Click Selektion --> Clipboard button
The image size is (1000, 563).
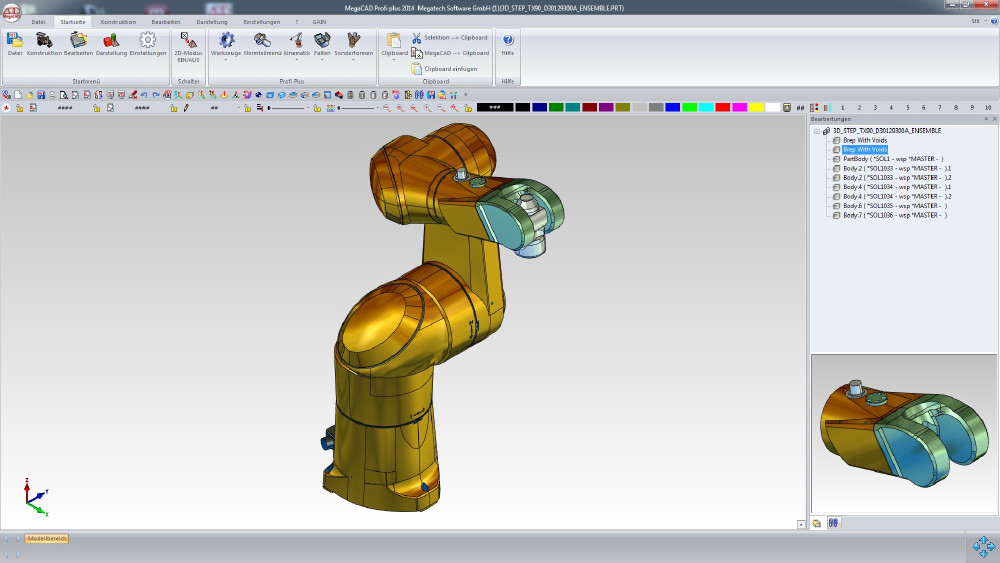point(449,37)
